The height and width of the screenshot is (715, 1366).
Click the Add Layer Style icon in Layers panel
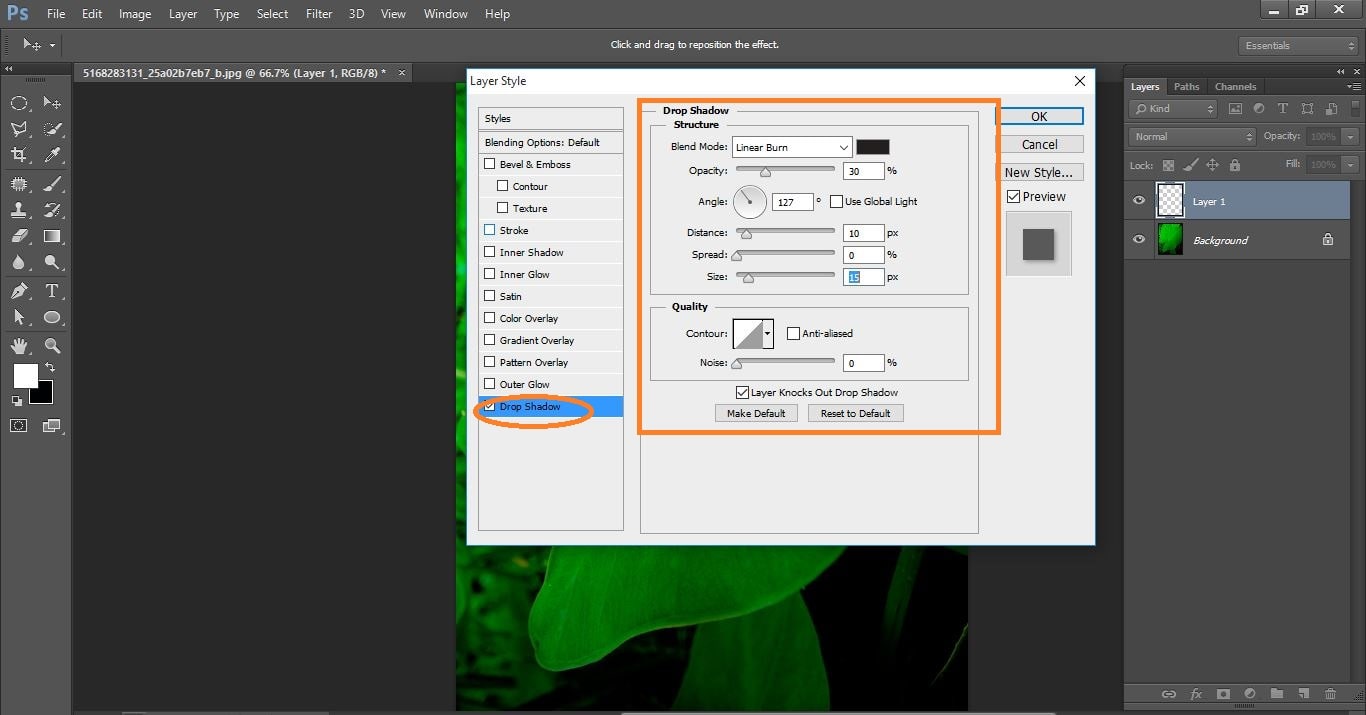point(1196,693)
